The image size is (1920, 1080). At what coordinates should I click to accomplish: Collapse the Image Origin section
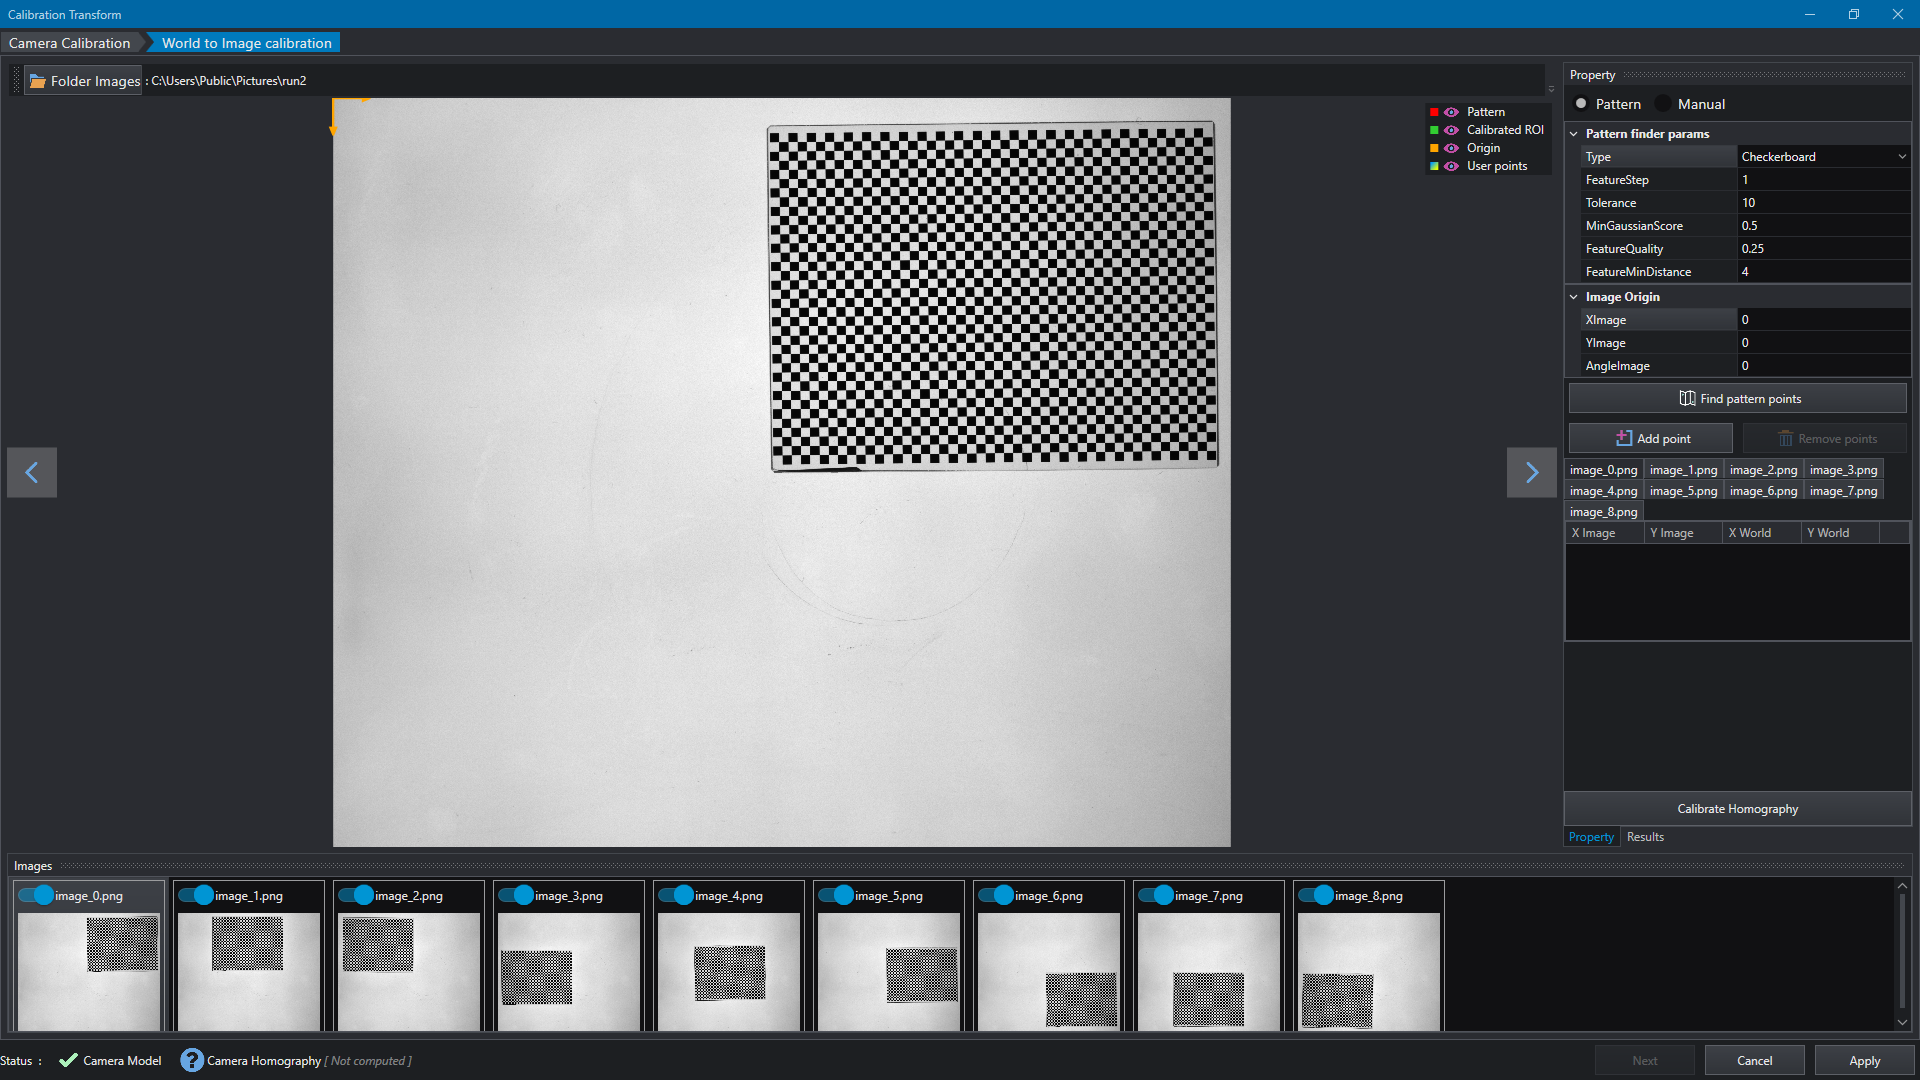coord(1574,297)
